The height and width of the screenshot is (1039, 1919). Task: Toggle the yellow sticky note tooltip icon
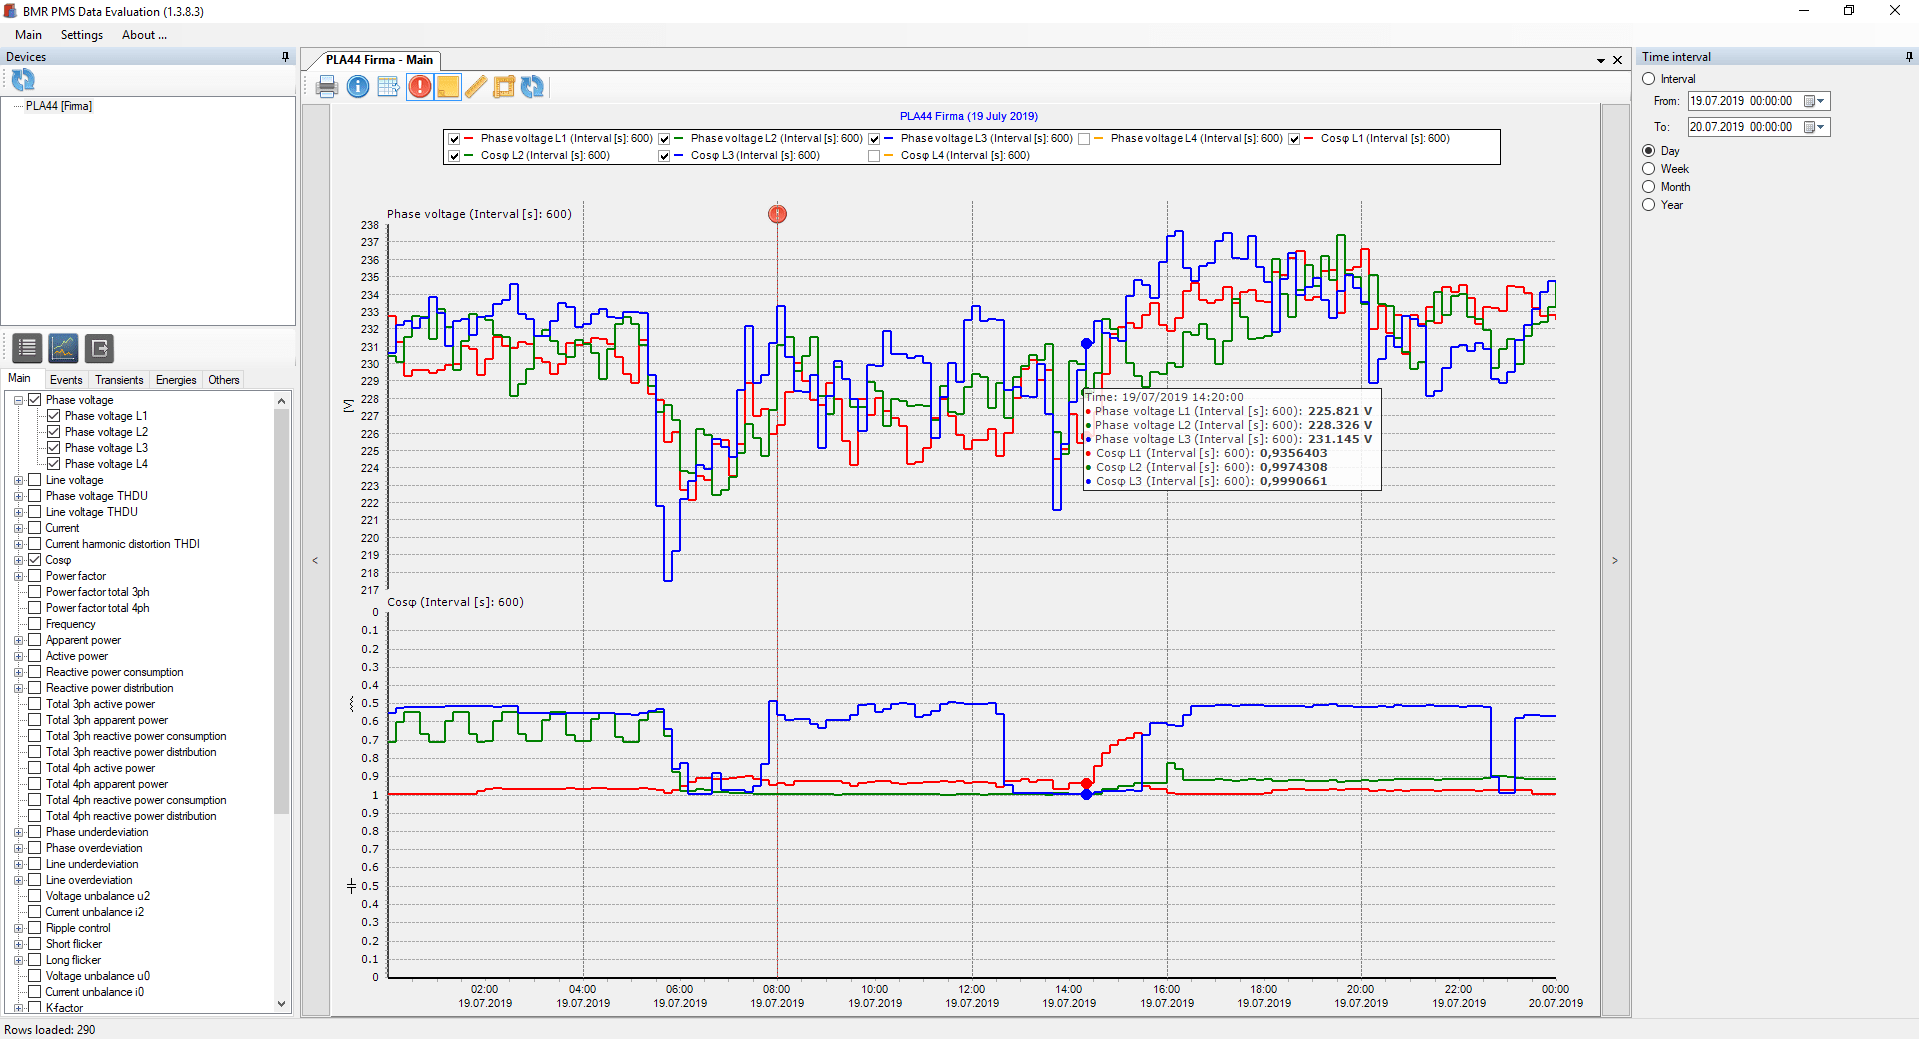(x=448, y=87)
